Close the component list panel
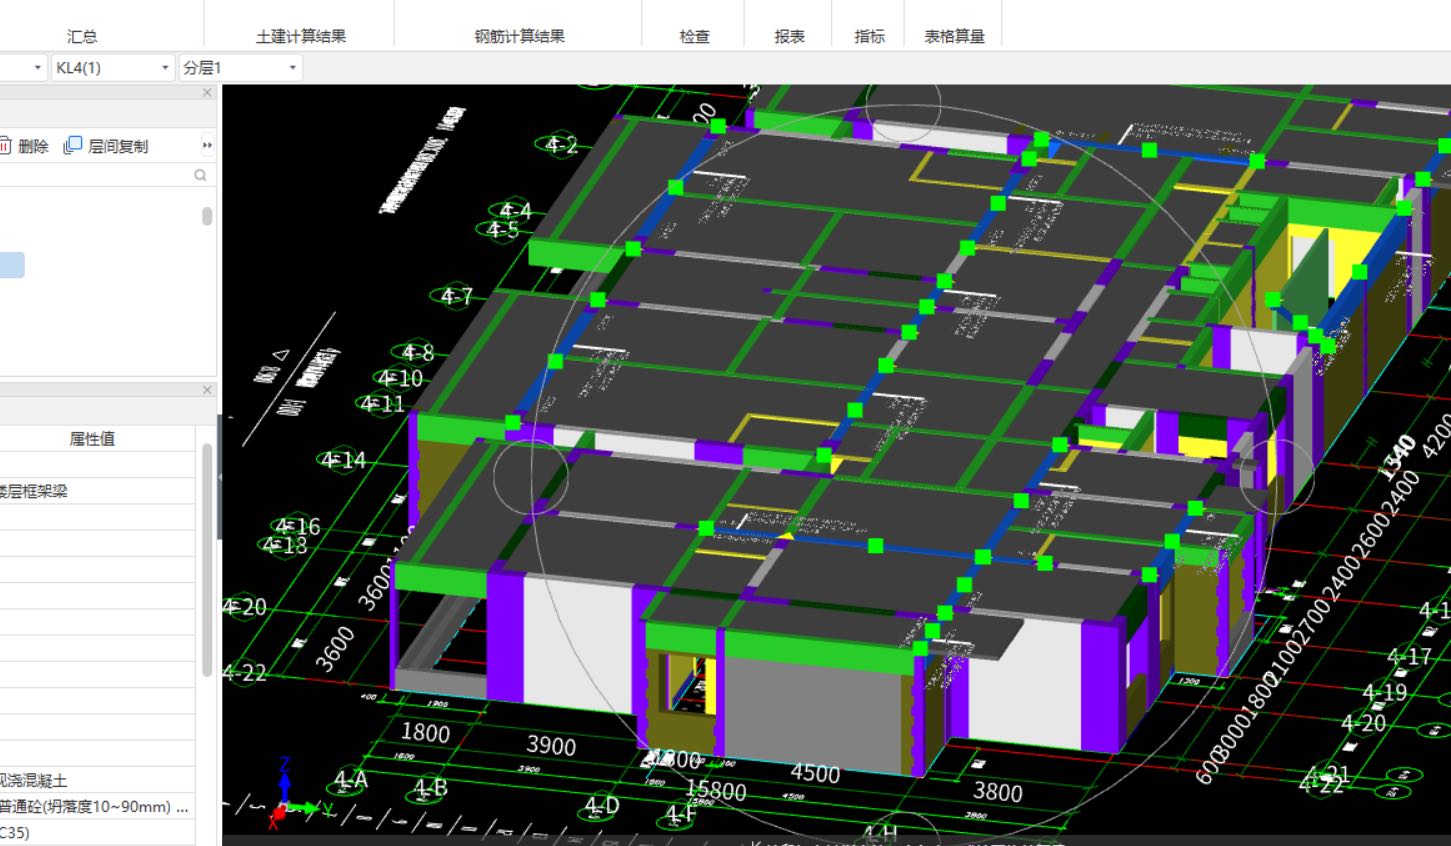The height and width of the screenshot is (846, 1451). pos(207,92)
